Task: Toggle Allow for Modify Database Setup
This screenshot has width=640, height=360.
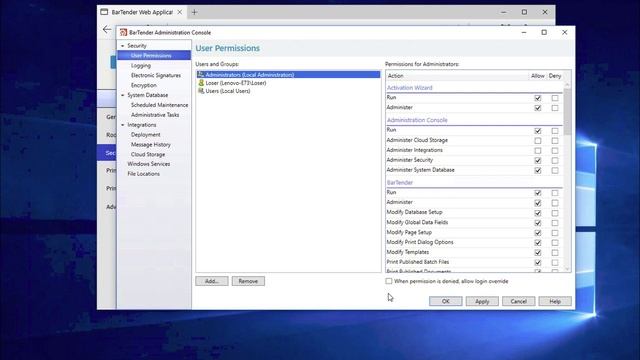Action: point(538,213)
